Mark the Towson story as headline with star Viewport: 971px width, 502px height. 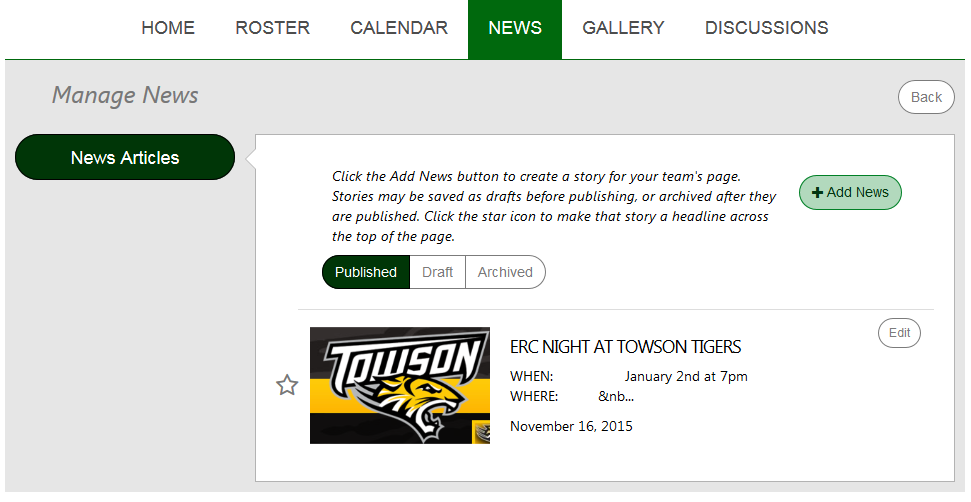tap(287, 385)
